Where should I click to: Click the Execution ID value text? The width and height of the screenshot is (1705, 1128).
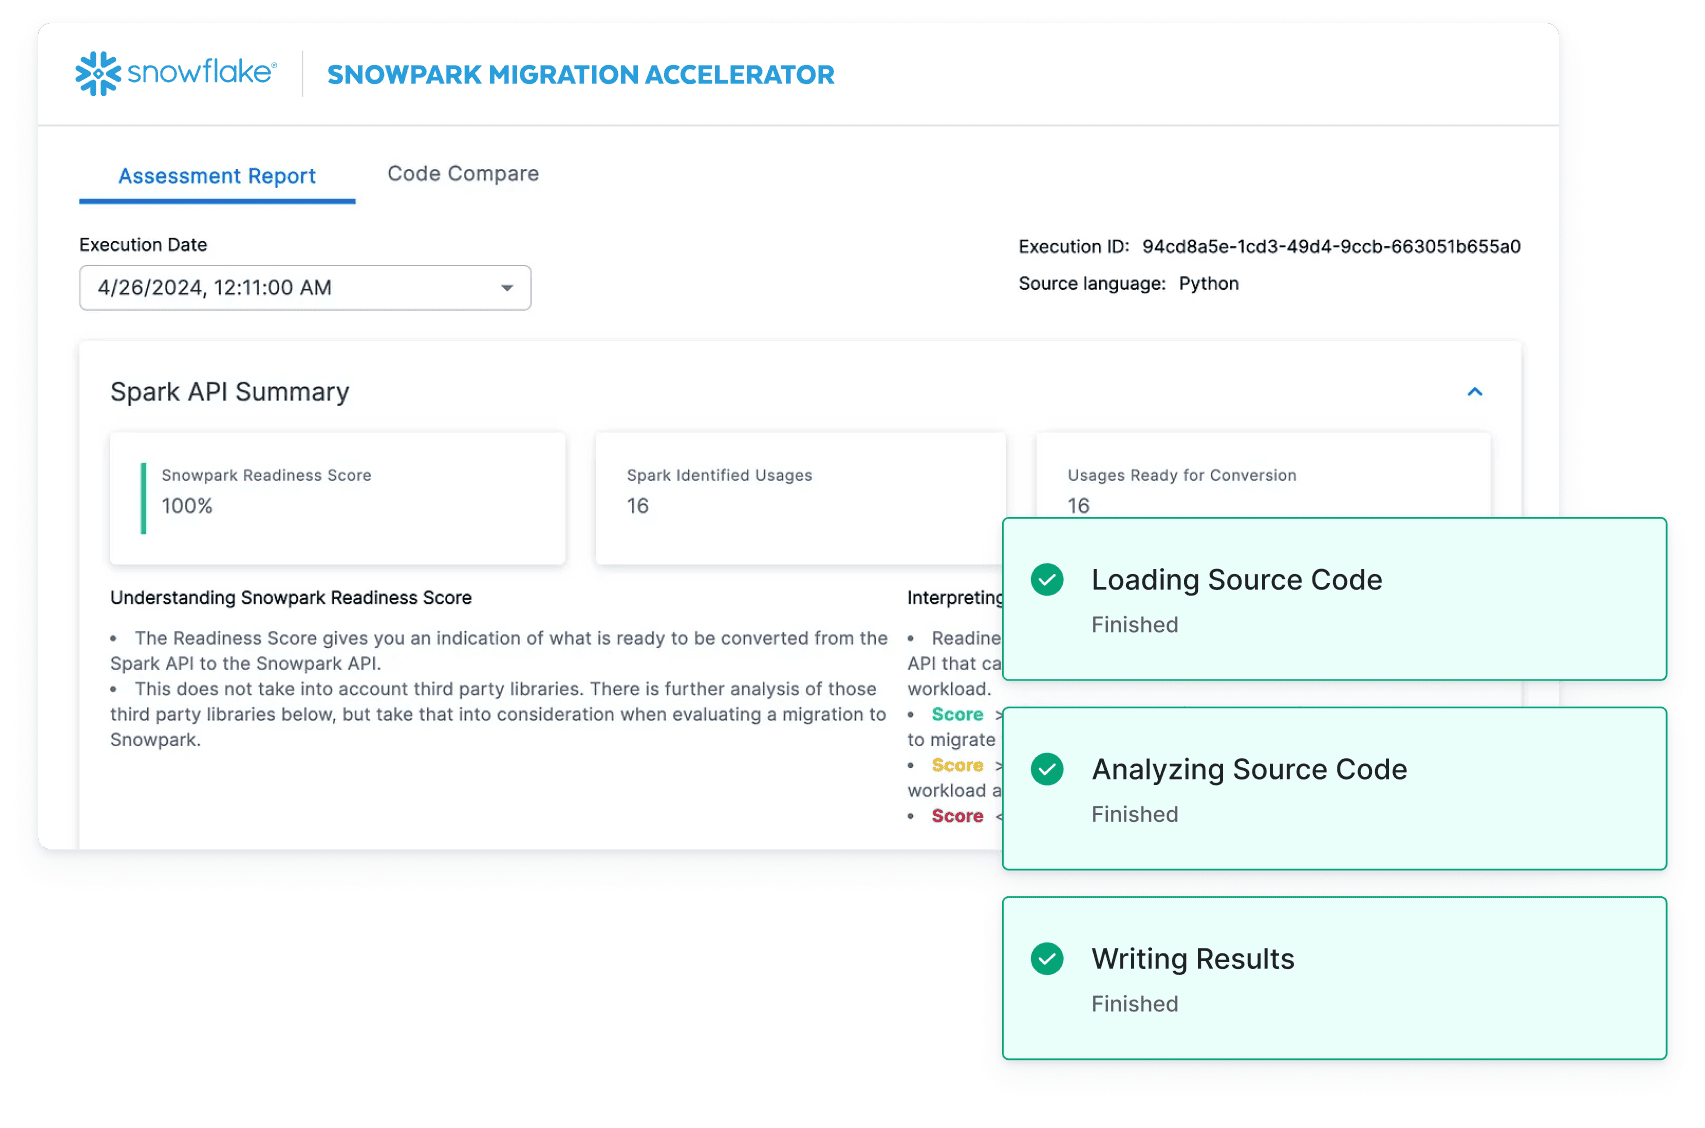(1330, 246)
